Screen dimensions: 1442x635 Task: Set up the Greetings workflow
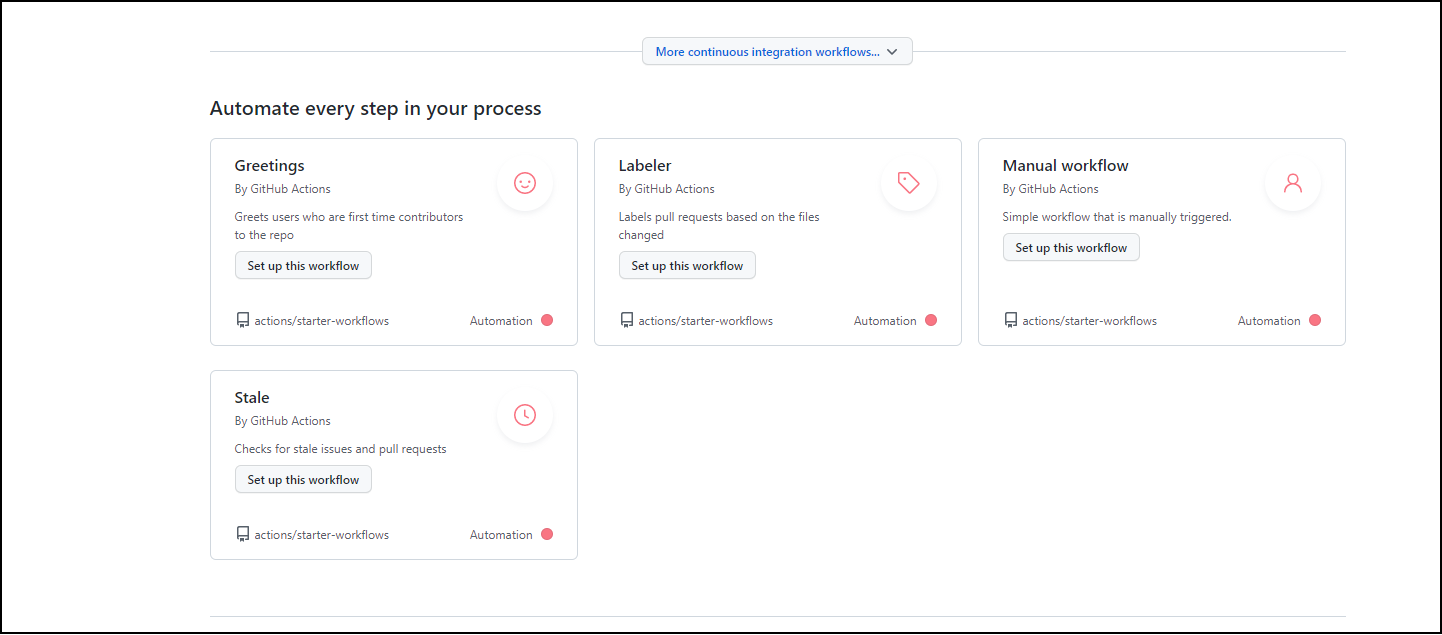pos(303,266)
